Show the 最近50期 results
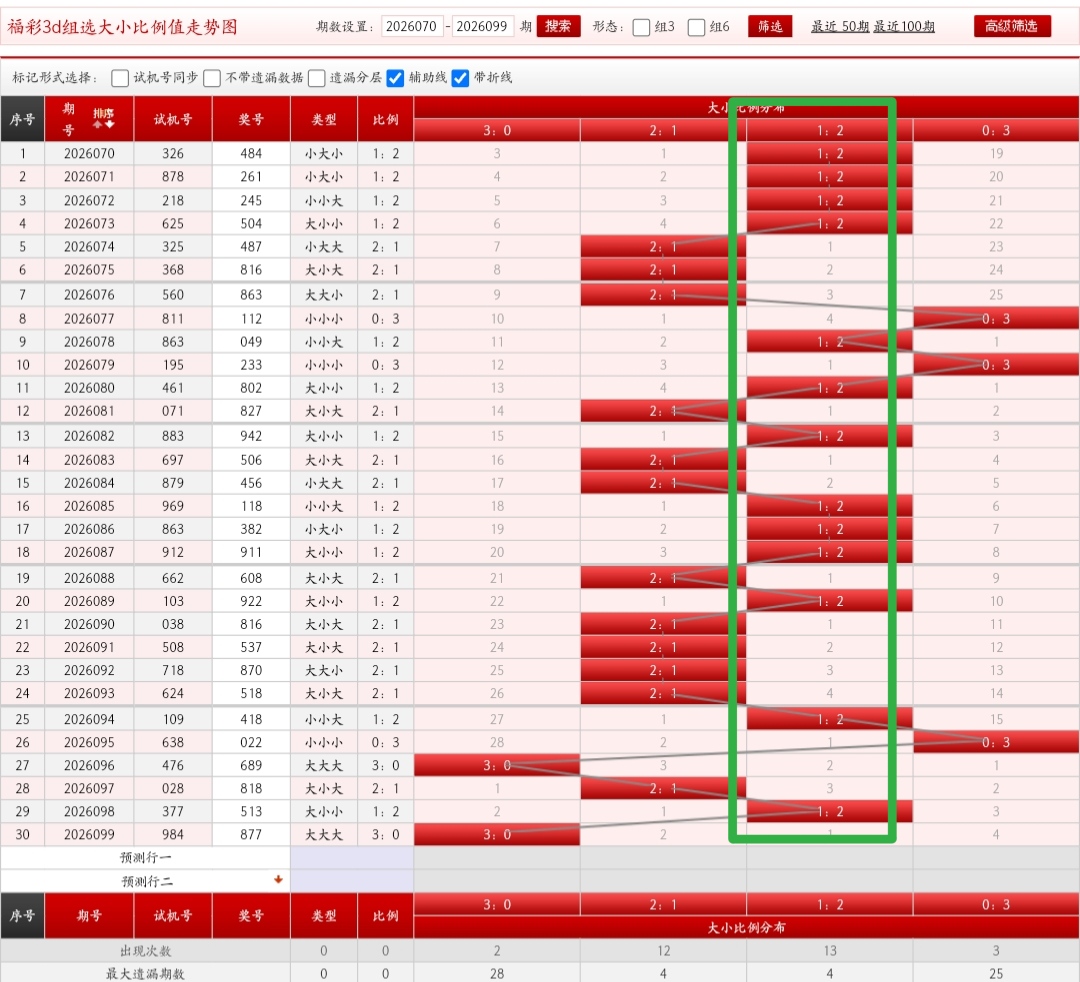The image size is (1080, 982). [x=840, y=27]
